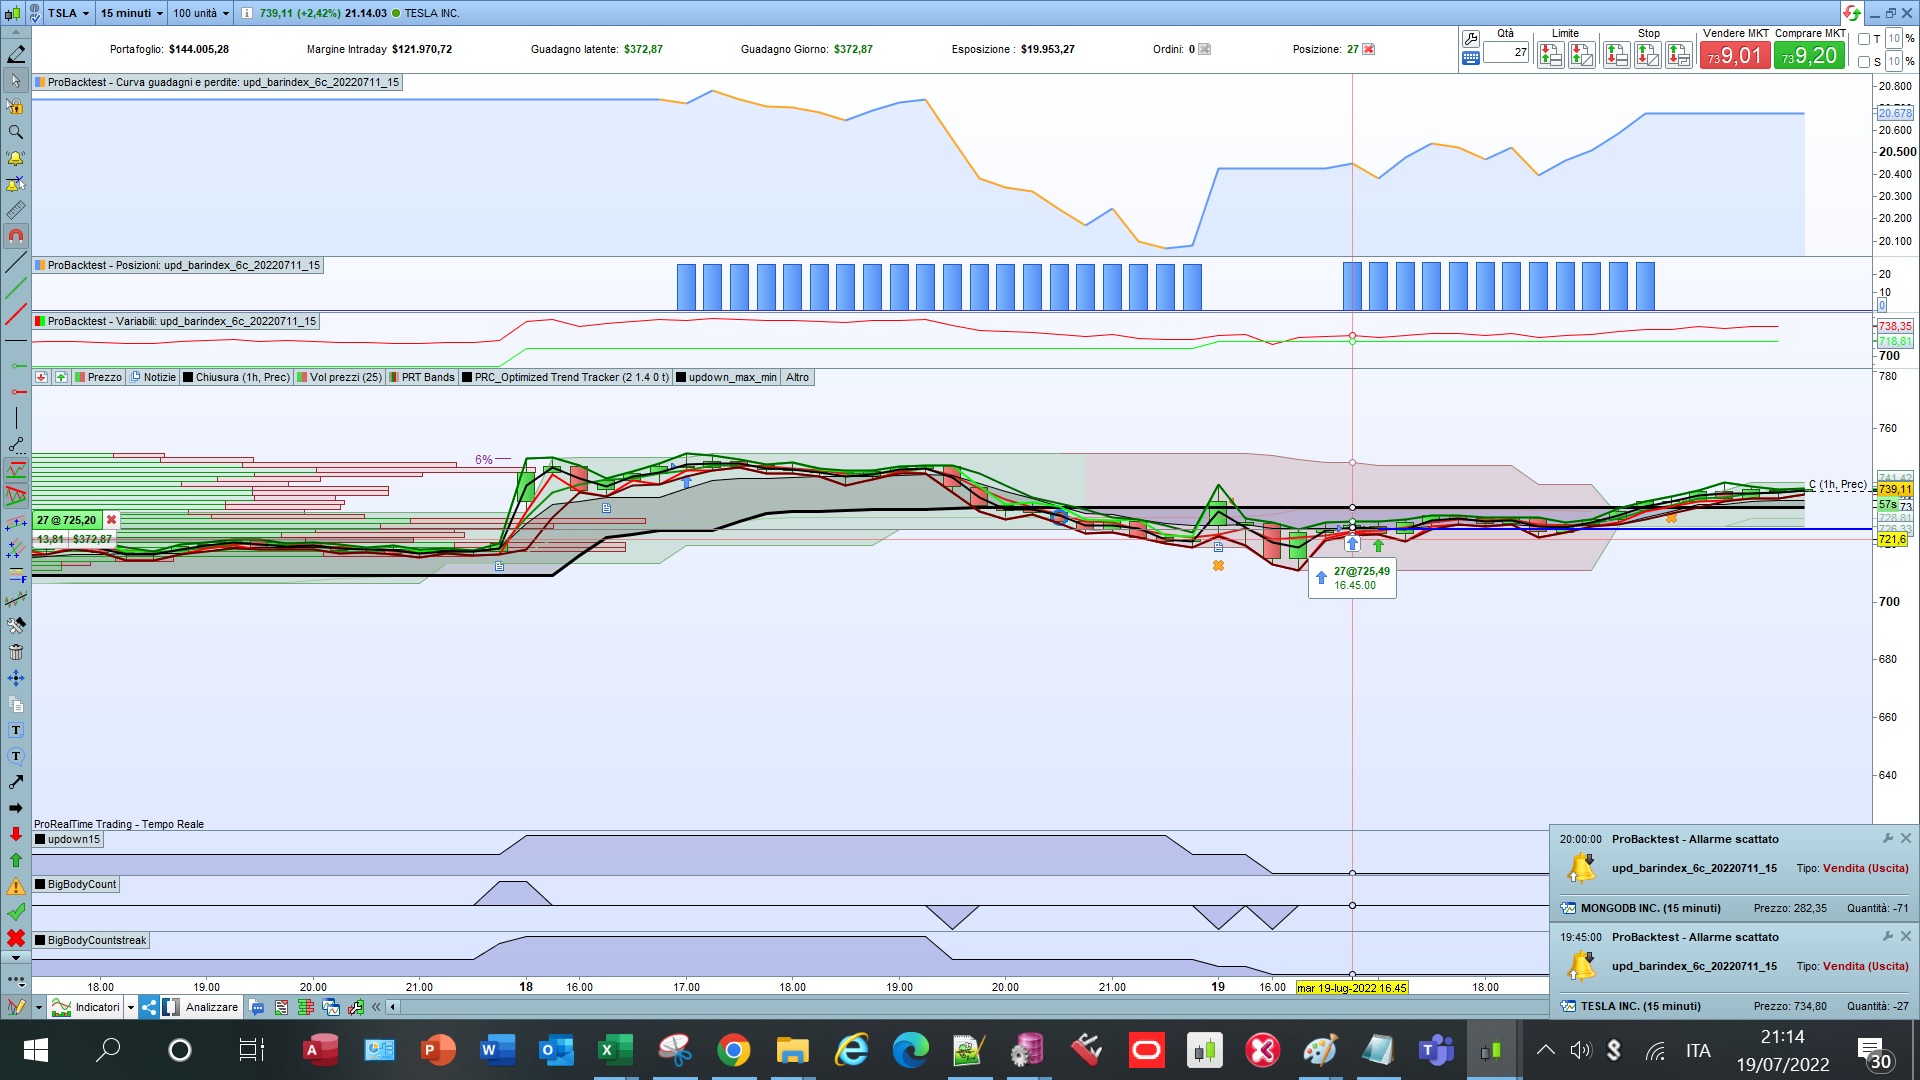Choose the ruler measurement tool

point(16,211)
